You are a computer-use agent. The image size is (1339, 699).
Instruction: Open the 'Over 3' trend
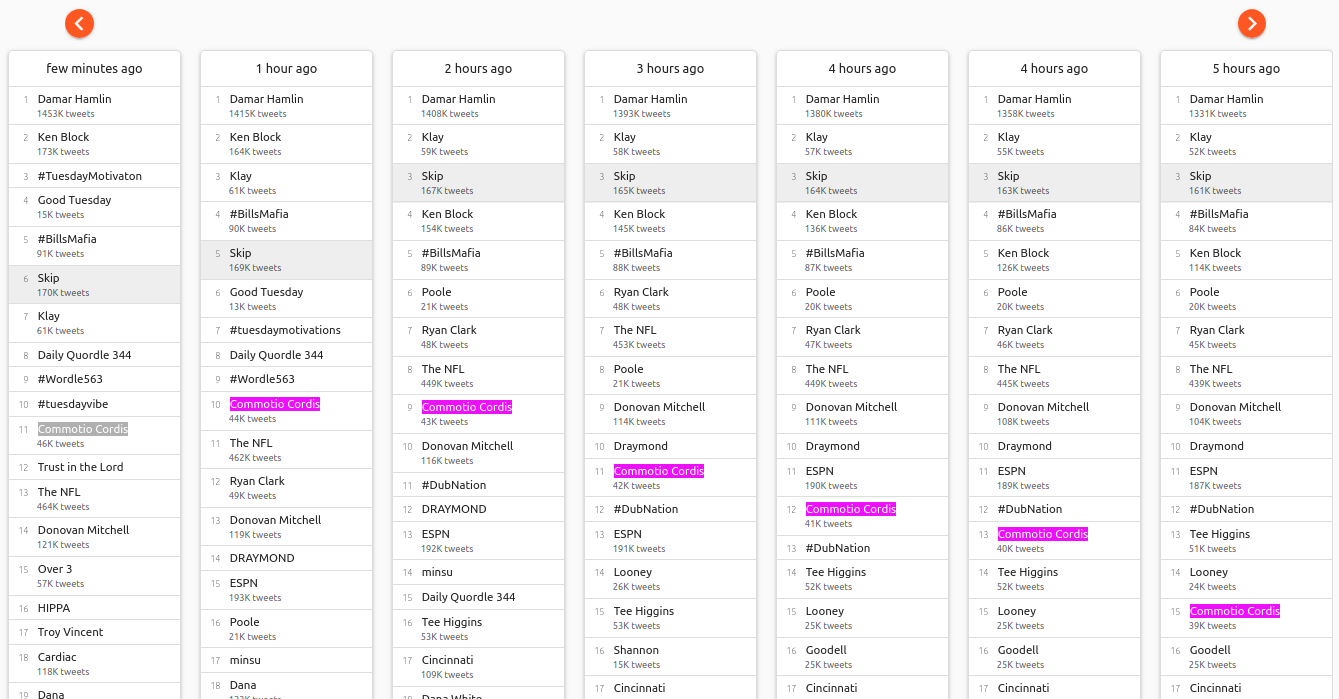coord(95,576)
